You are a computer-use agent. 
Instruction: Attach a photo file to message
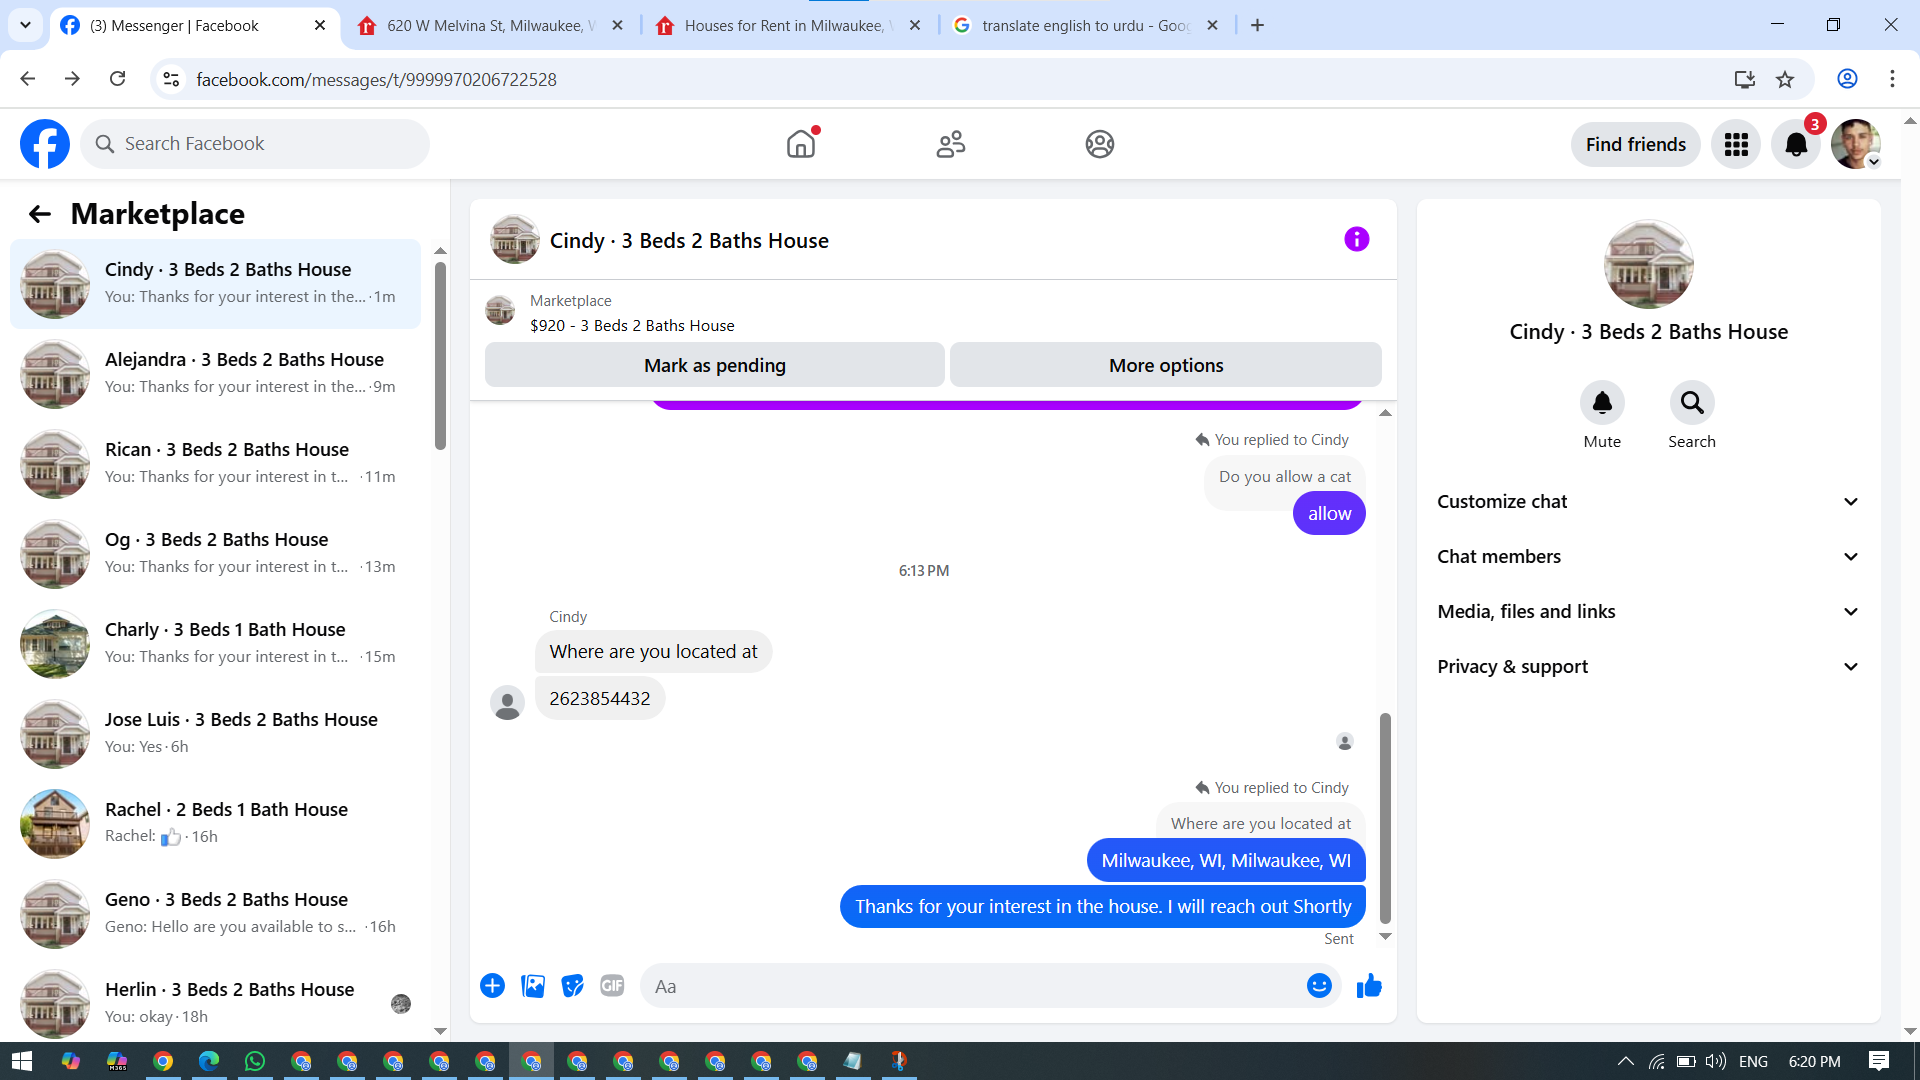(x=533, y=986)
